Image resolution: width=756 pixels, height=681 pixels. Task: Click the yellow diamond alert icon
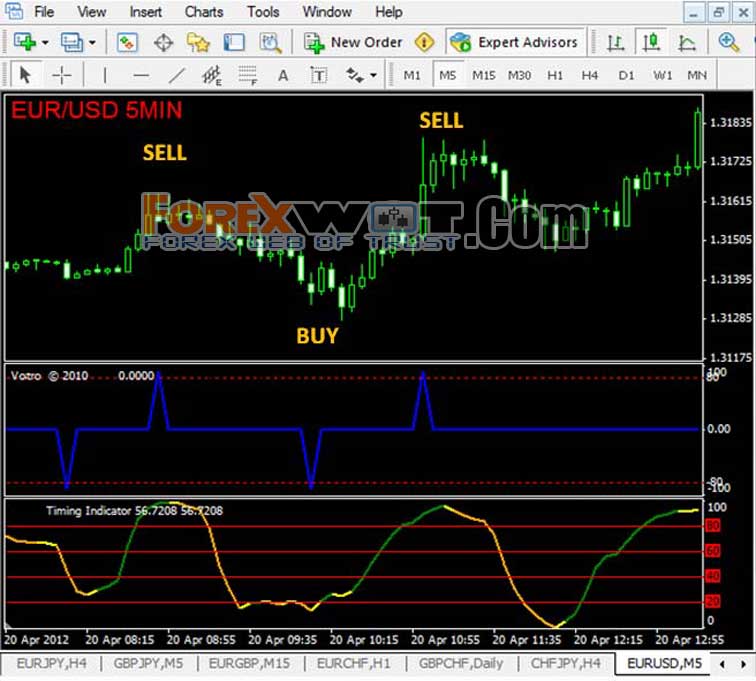424,42
